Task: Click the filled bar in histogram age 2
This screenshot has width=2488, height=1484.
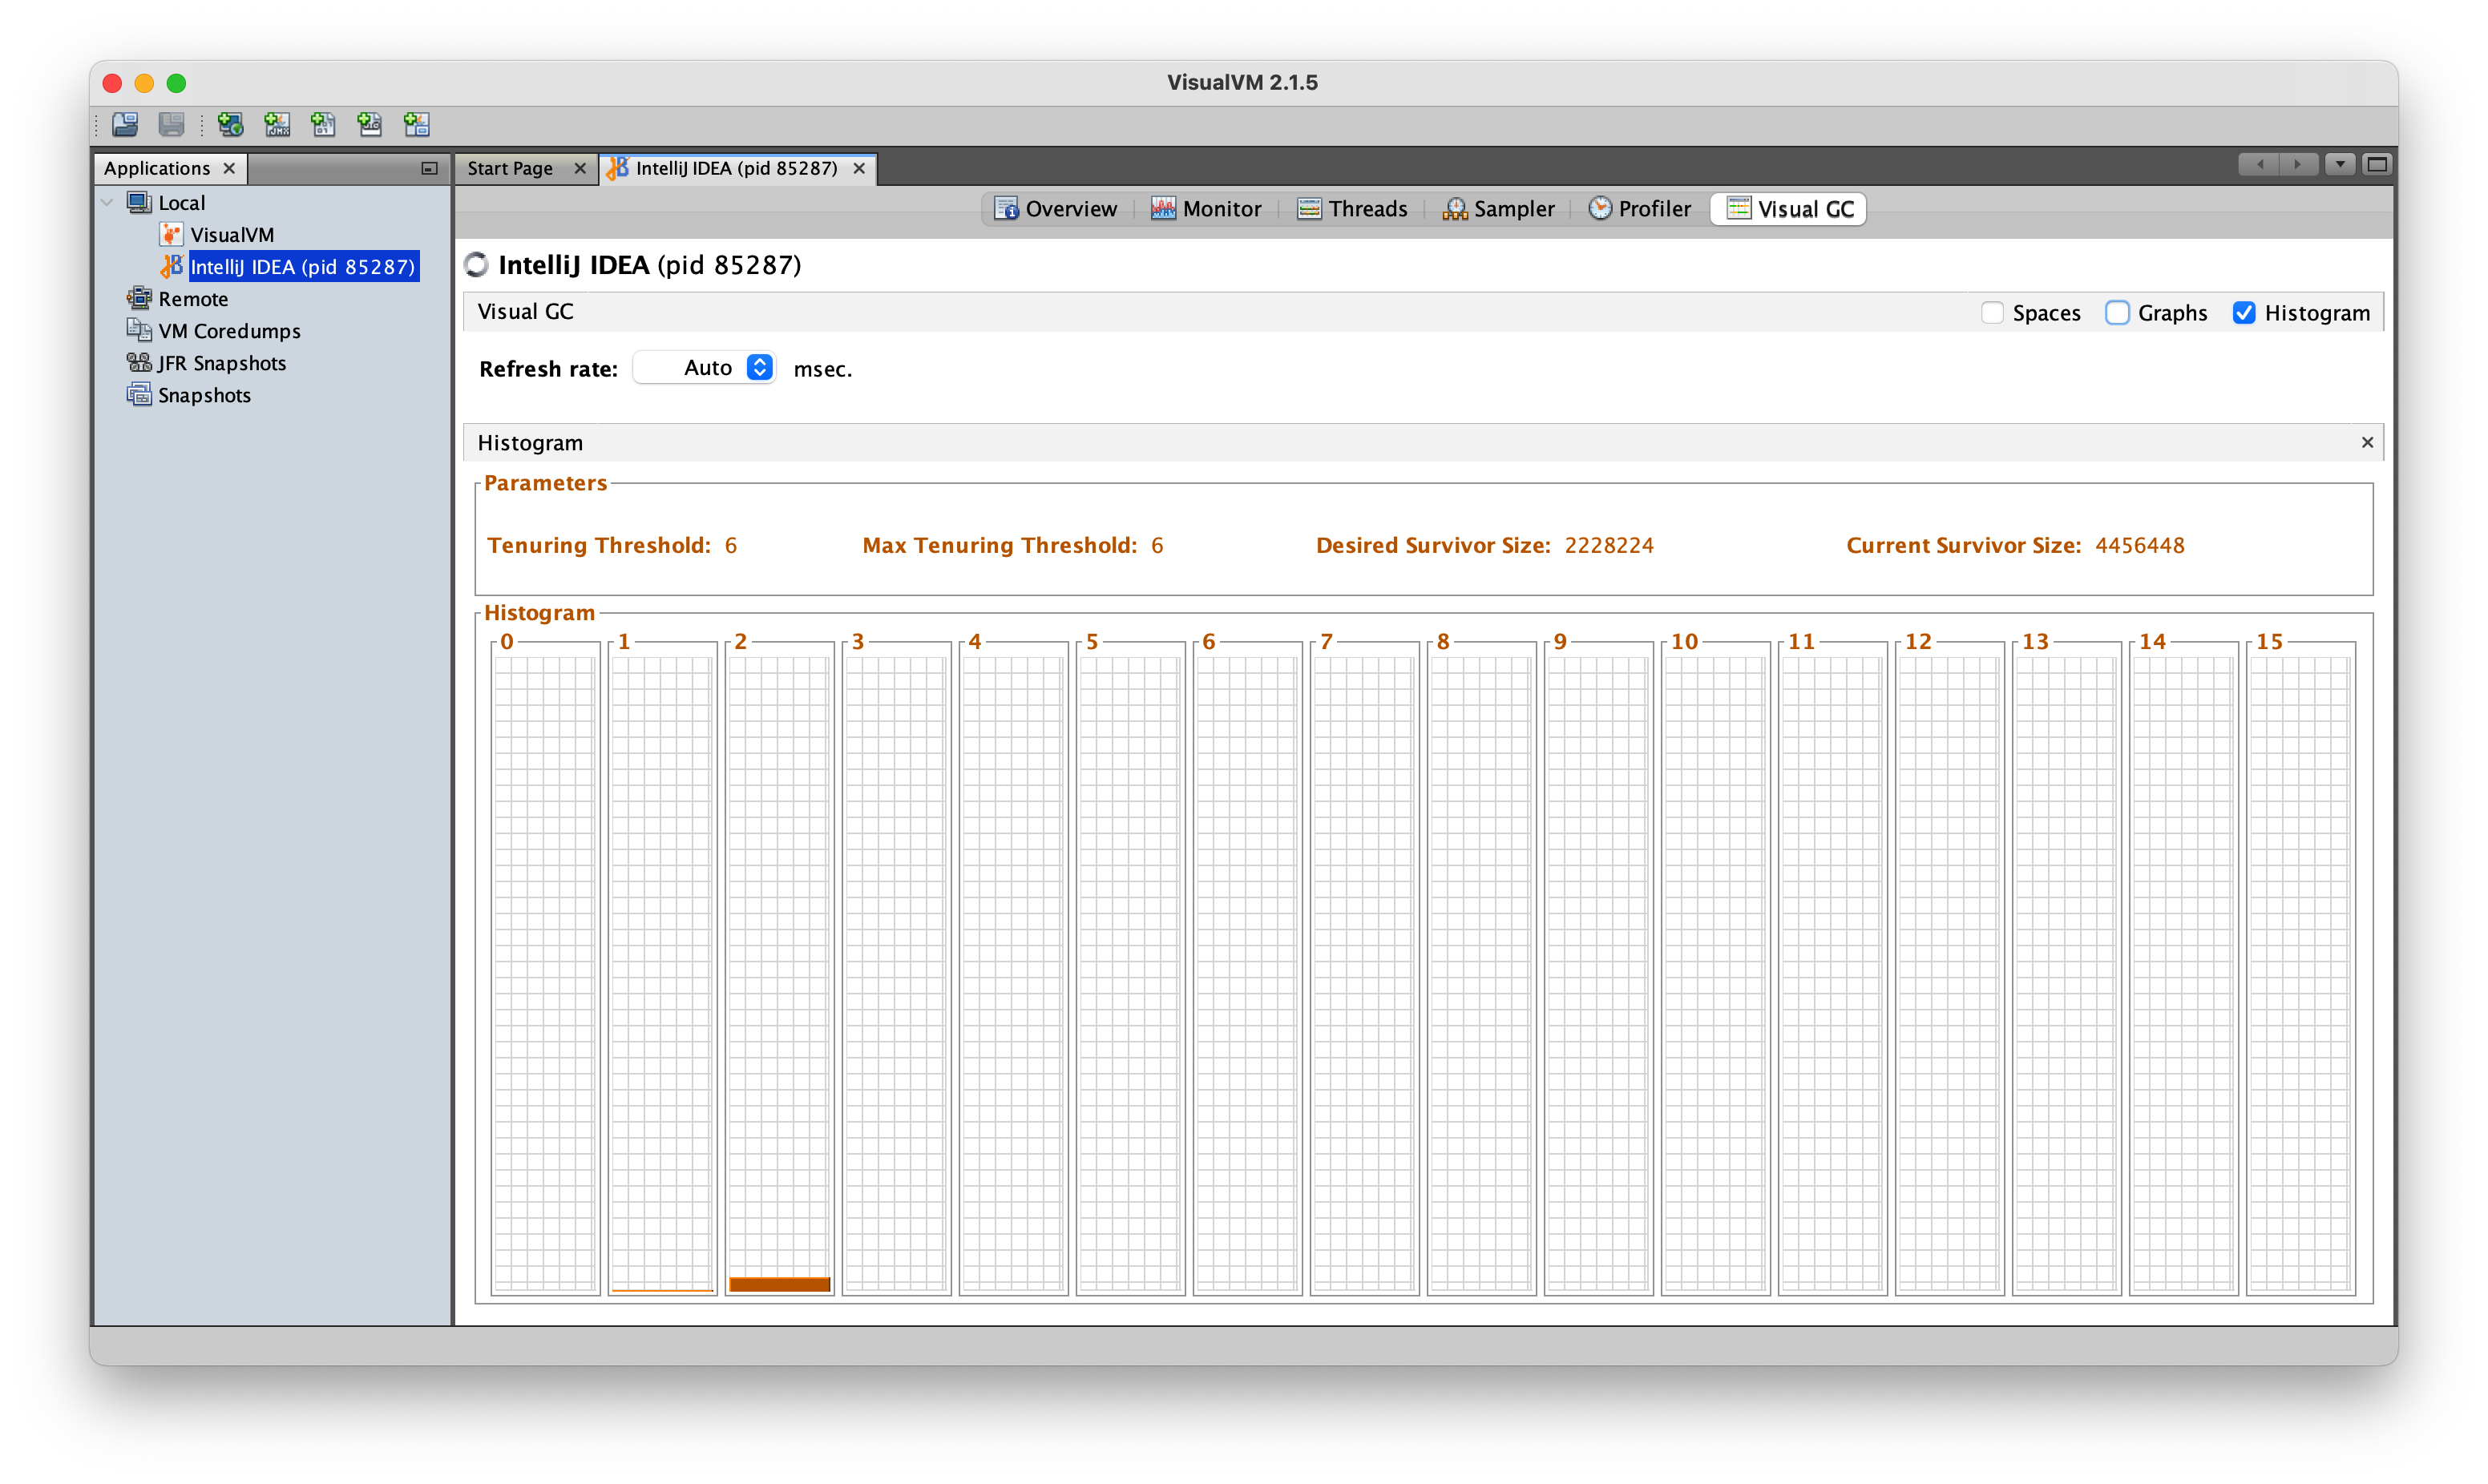Action: click(x=780, y=1284)
